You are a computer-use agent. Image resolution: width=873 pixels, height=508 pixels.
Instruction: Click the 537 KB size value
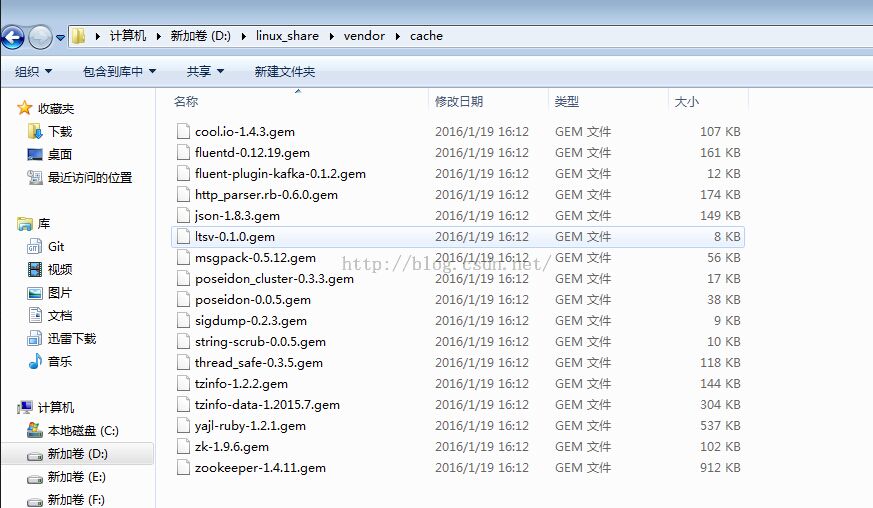tap(720, 426)
